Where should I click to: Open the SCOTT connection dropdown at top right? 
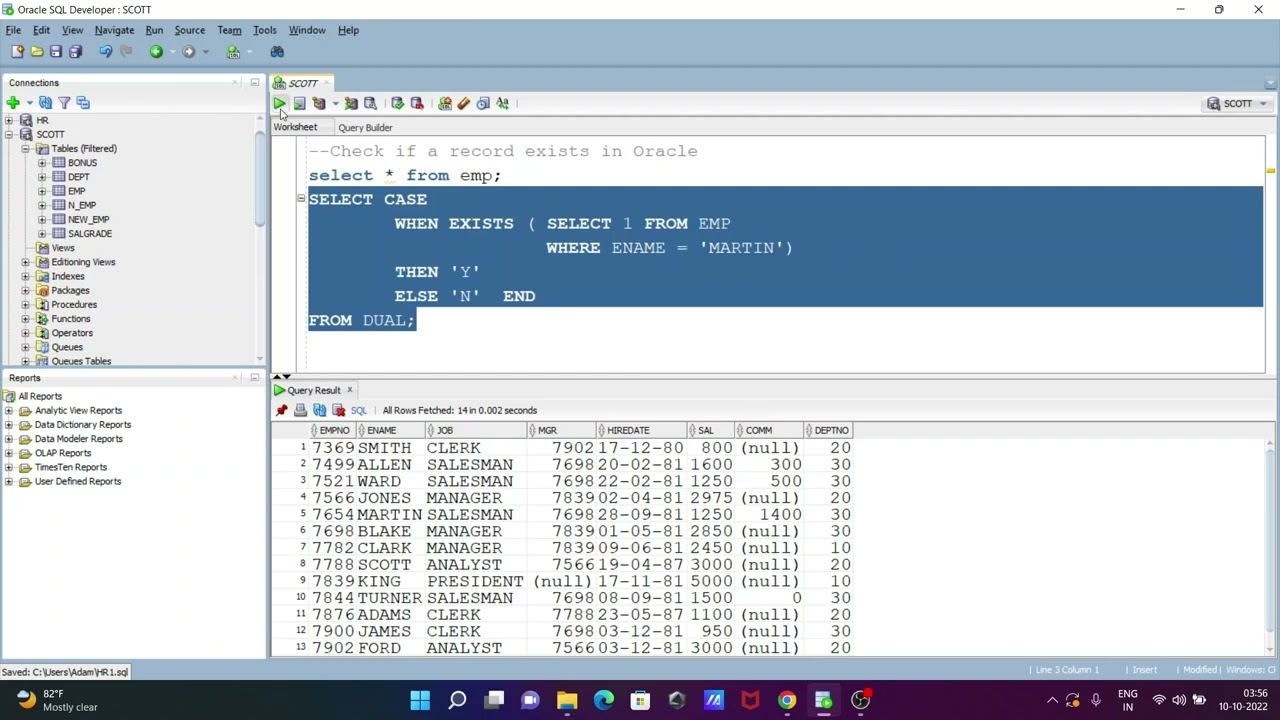pyautogui.click(x=1263, y=104)
